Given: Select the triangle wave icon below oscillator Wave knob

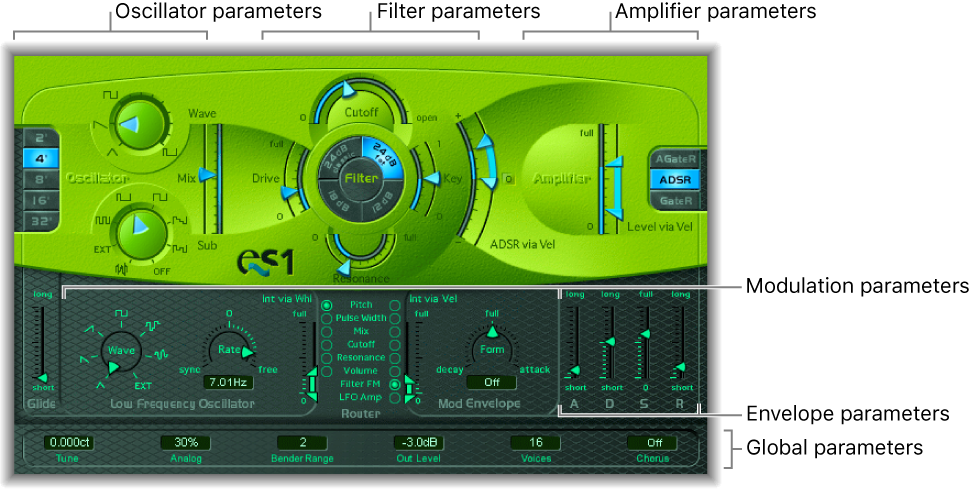Looking at the screenshot, I should coord(114,151).
